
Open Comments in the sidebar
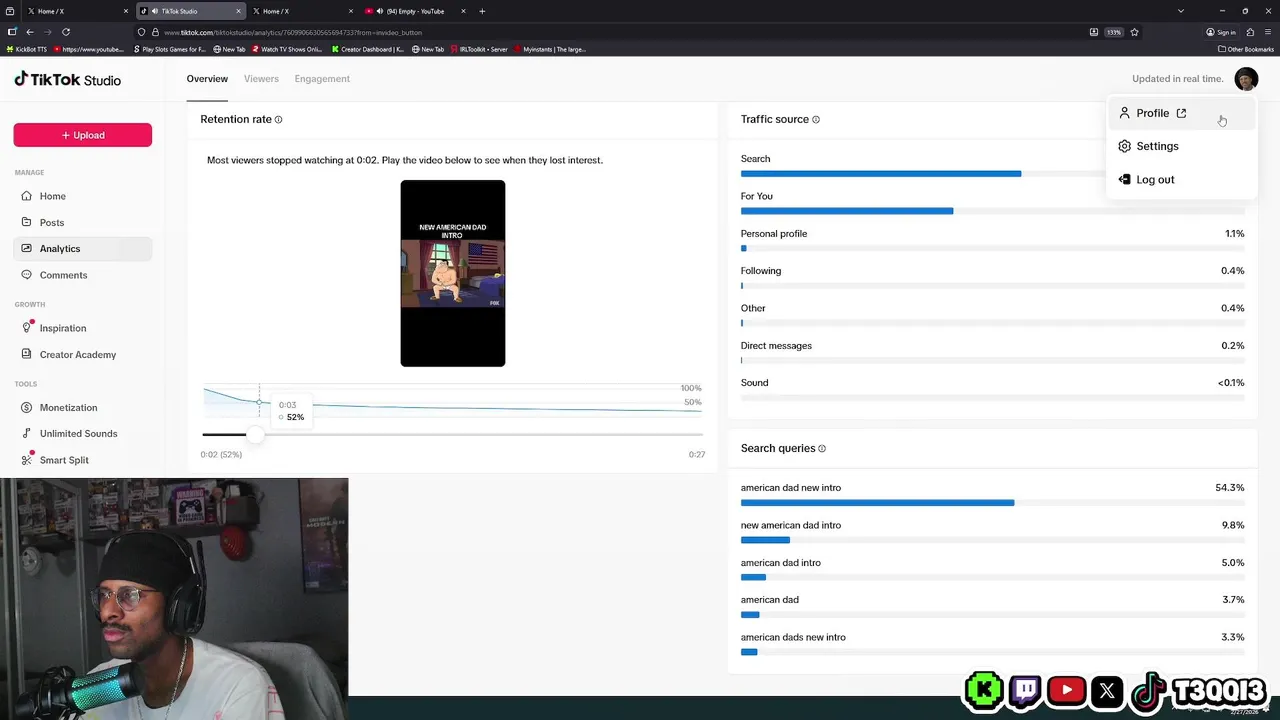(83, 275)
